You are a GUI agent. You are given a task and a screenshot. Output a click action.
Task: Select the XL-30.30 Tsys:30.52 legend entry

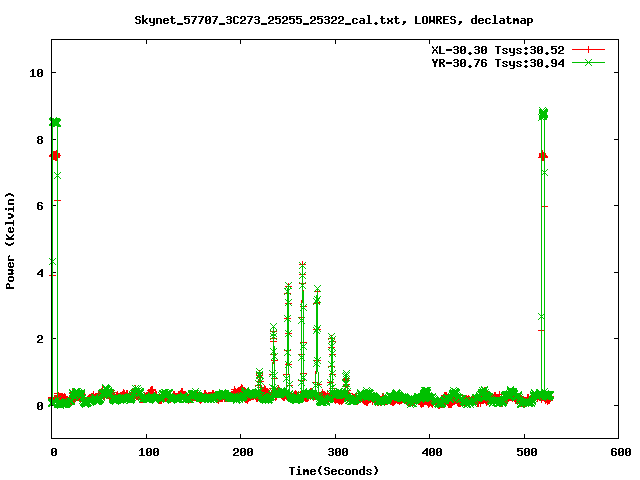498,50
